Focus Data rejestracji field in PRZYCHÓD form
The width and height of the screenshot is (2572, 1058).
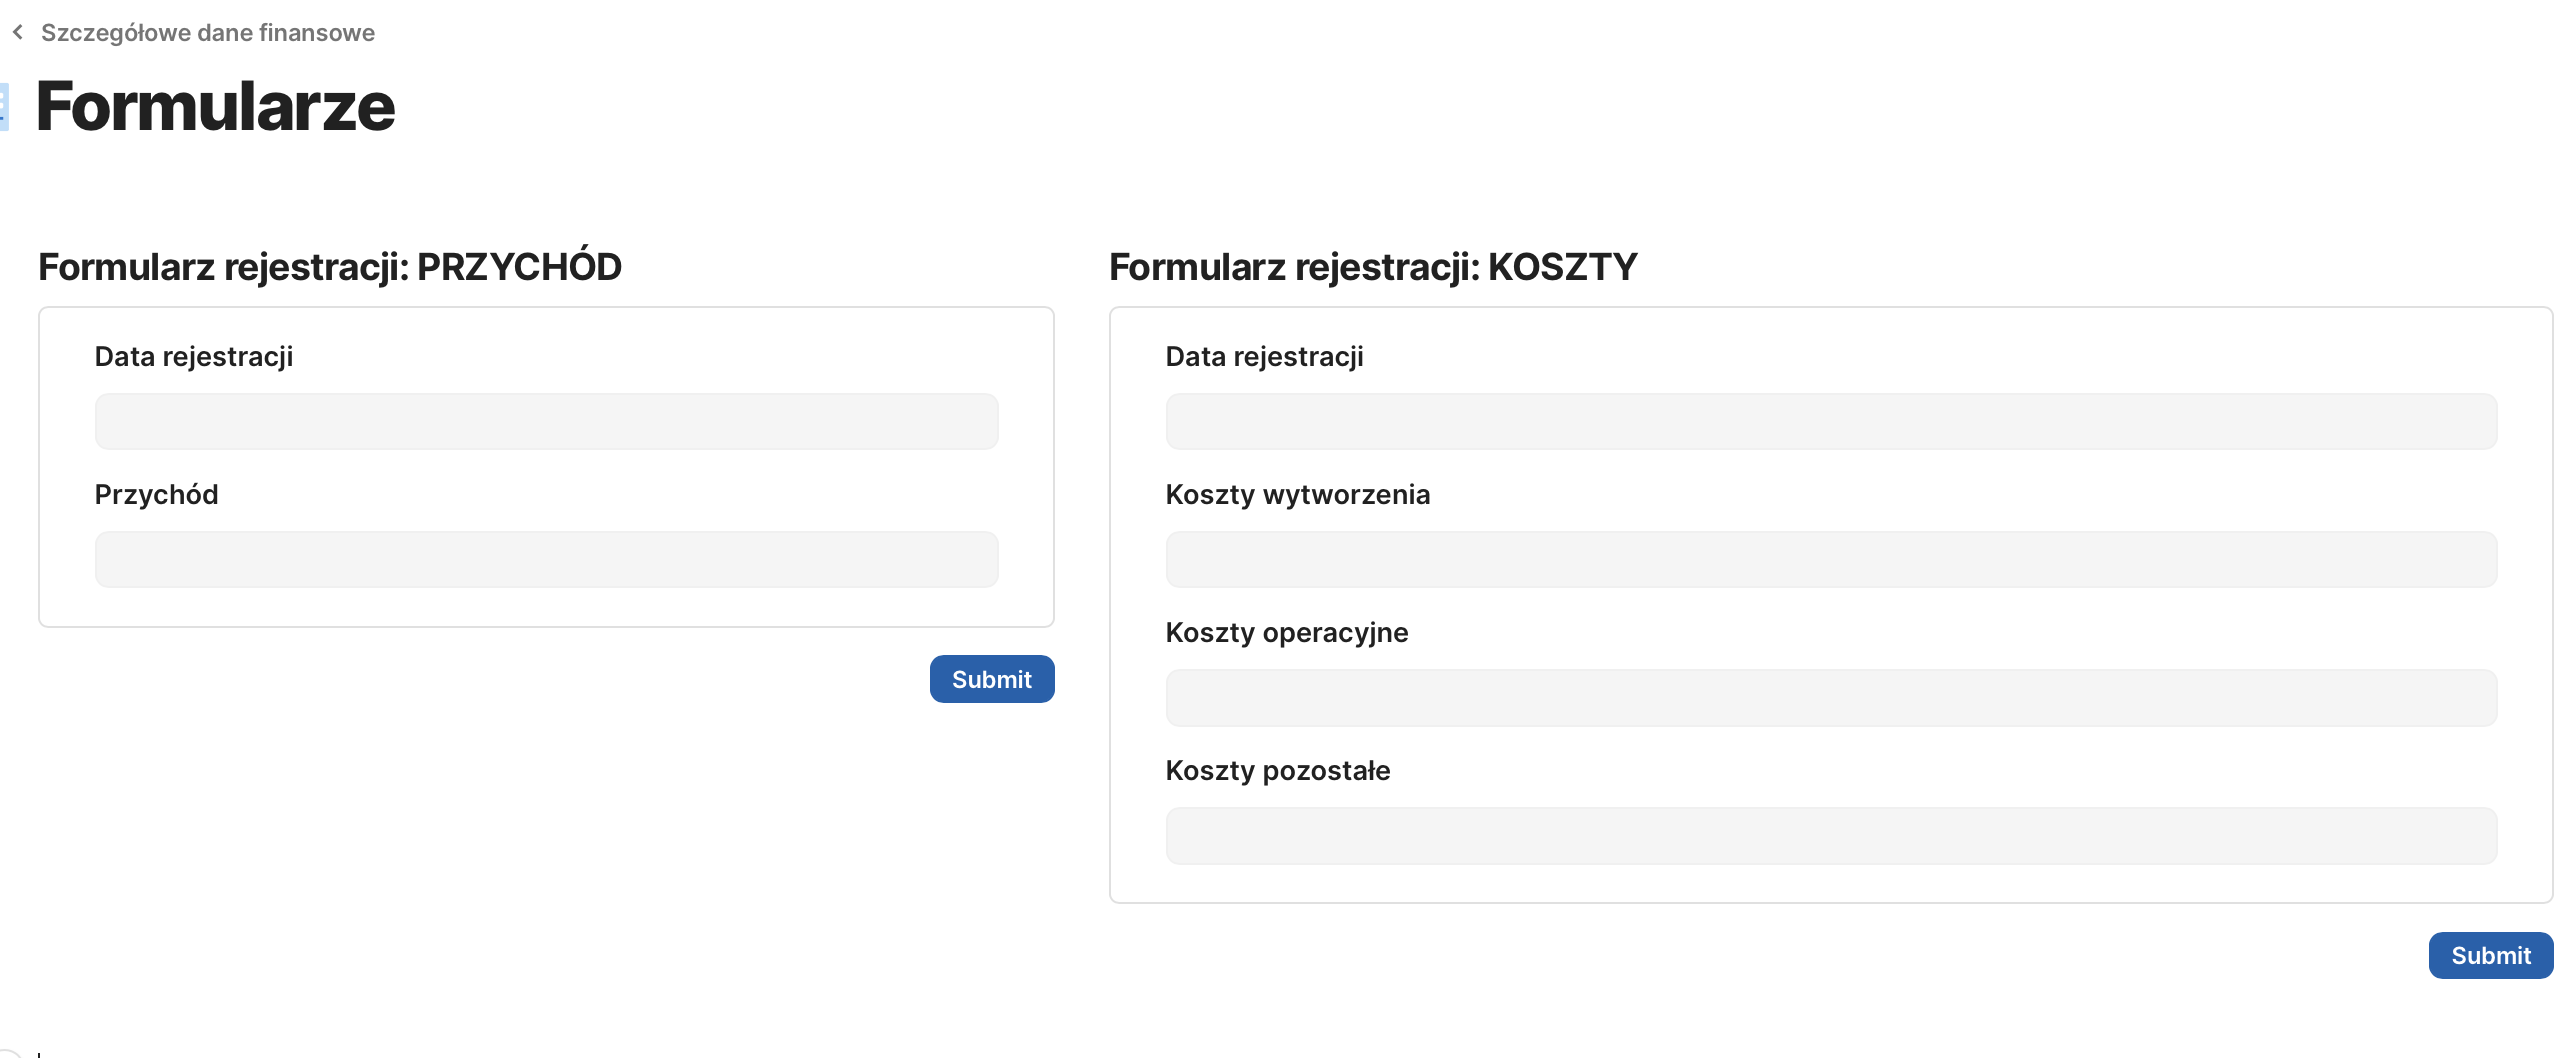[x=546, y=422]
